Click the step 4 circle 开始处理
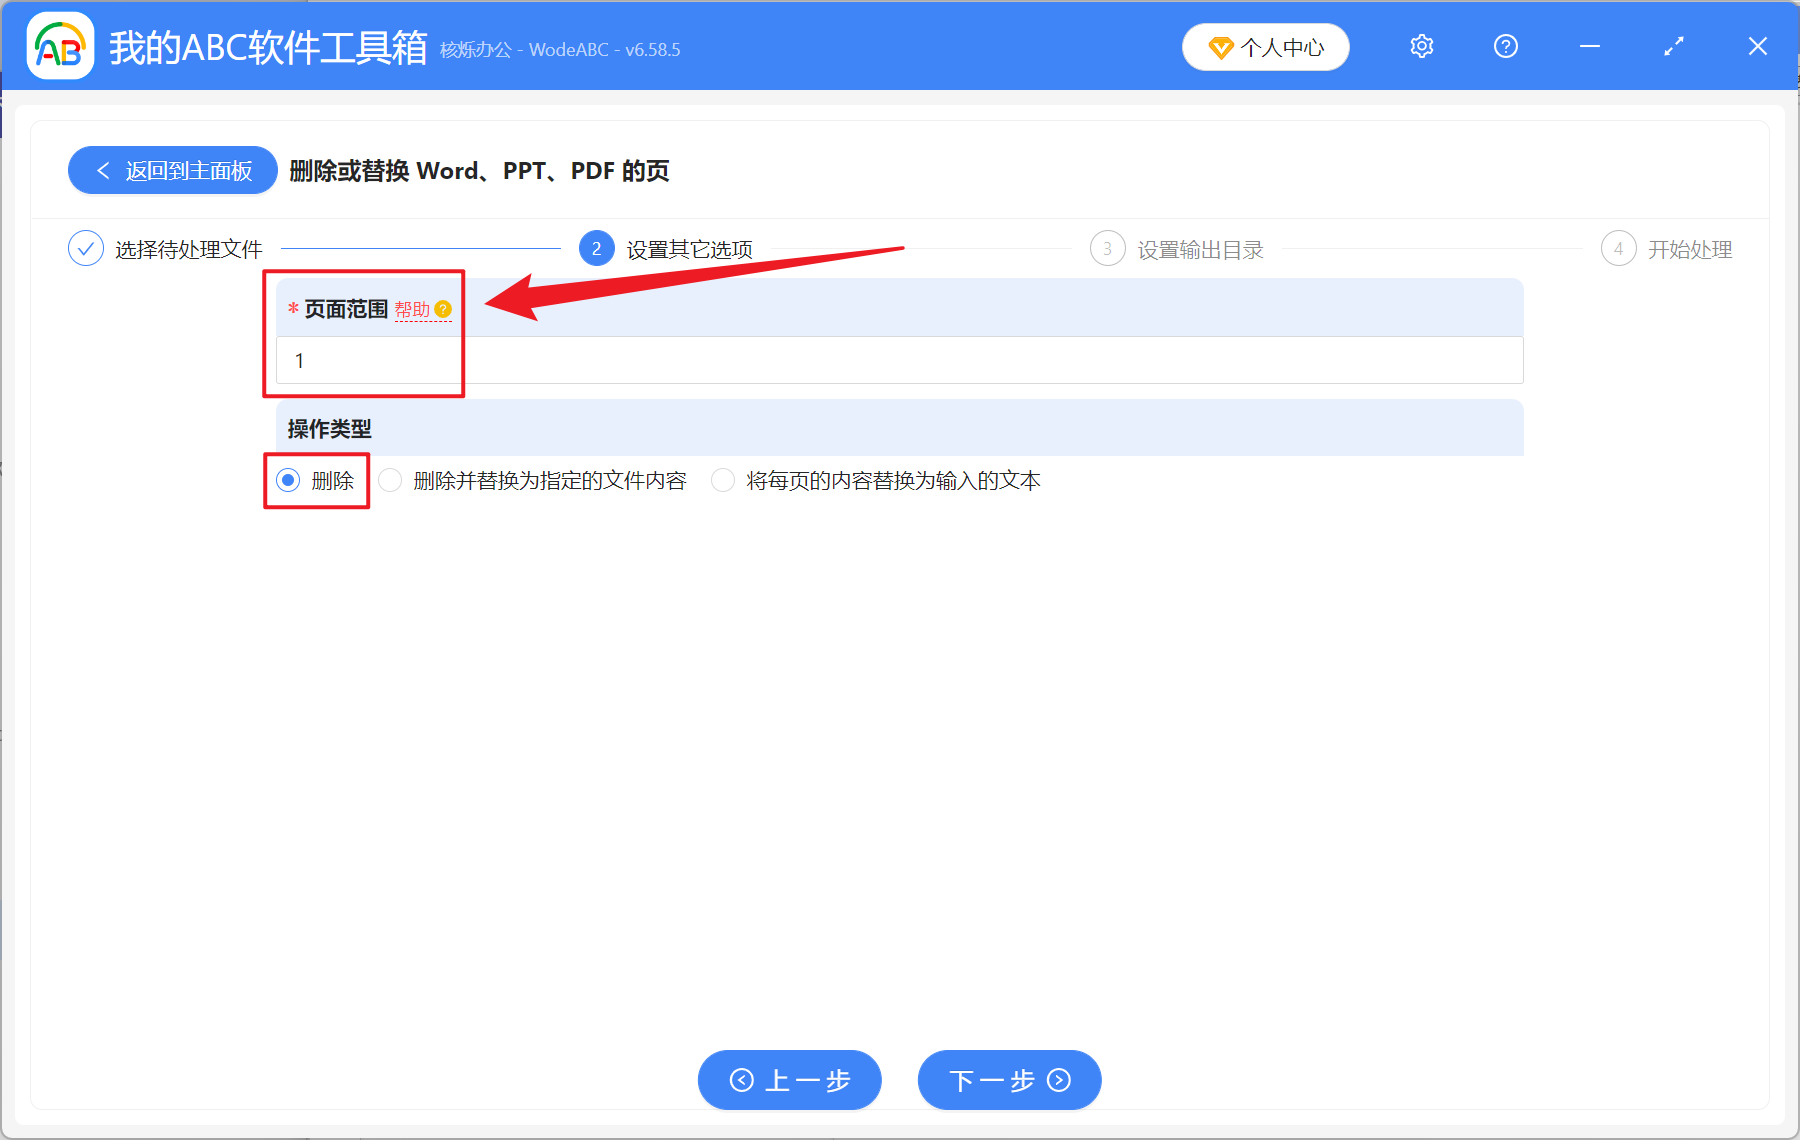 click(1619, 248)
